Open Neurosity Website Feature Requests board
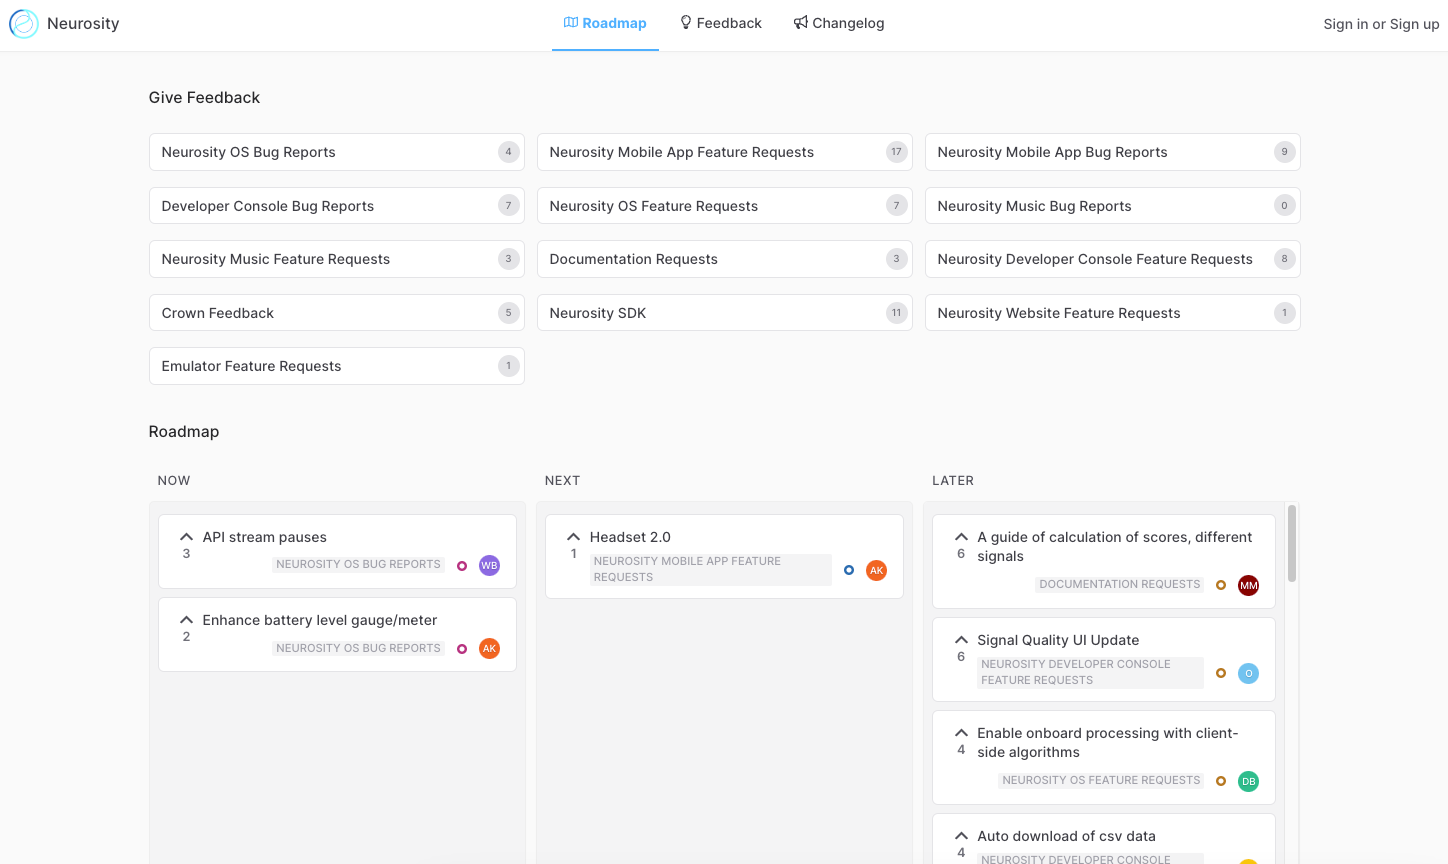1448x864 pixels. click(x=1113, y=313)
